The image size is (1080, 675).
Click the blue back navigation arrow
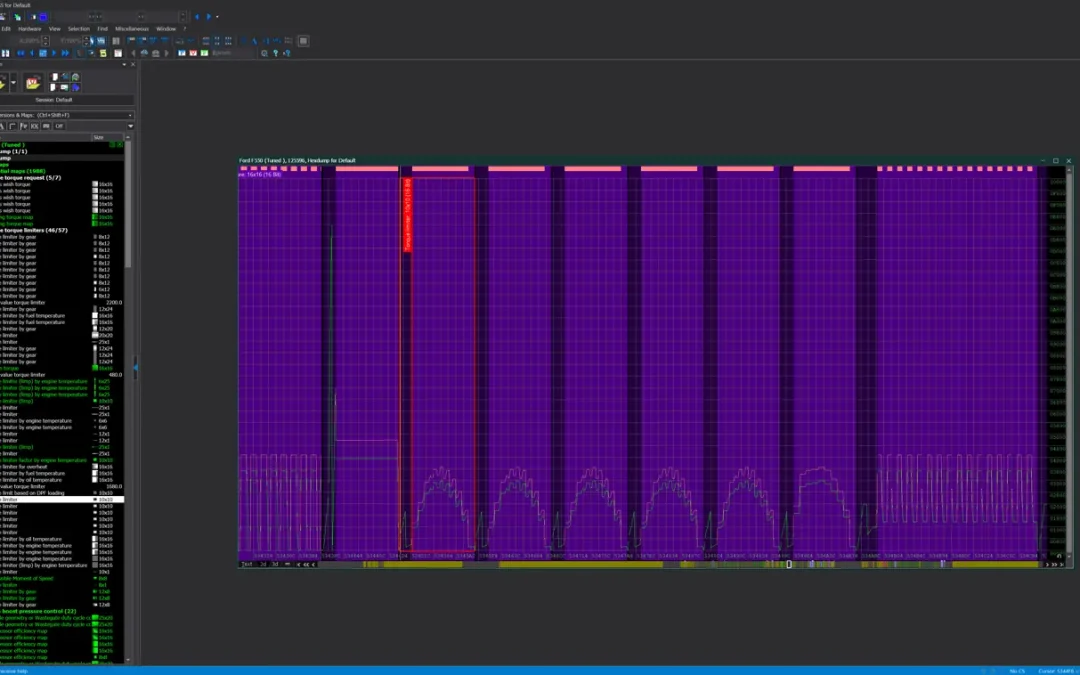pos(197,17)
